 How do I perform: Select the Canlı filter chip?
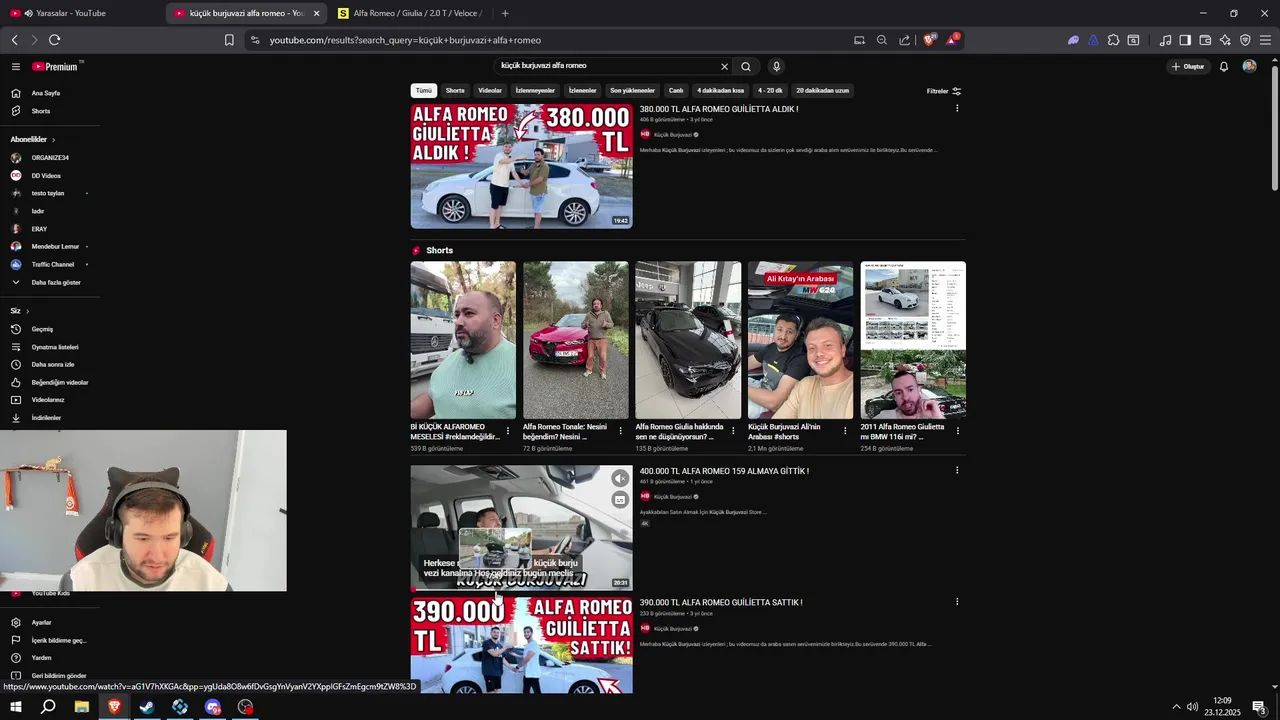pyautogui.click(x=676, y=91)
